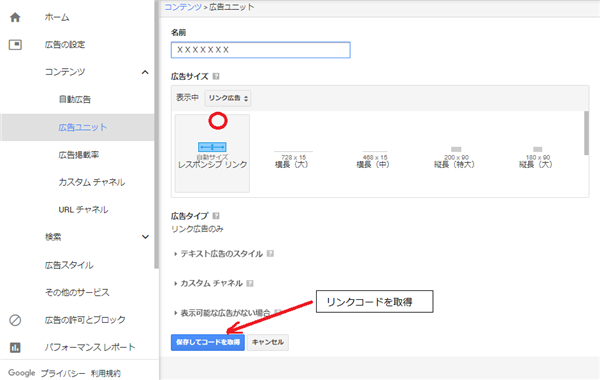
Task: Open その他のサービス menu item
Action: tap(77, 292)
